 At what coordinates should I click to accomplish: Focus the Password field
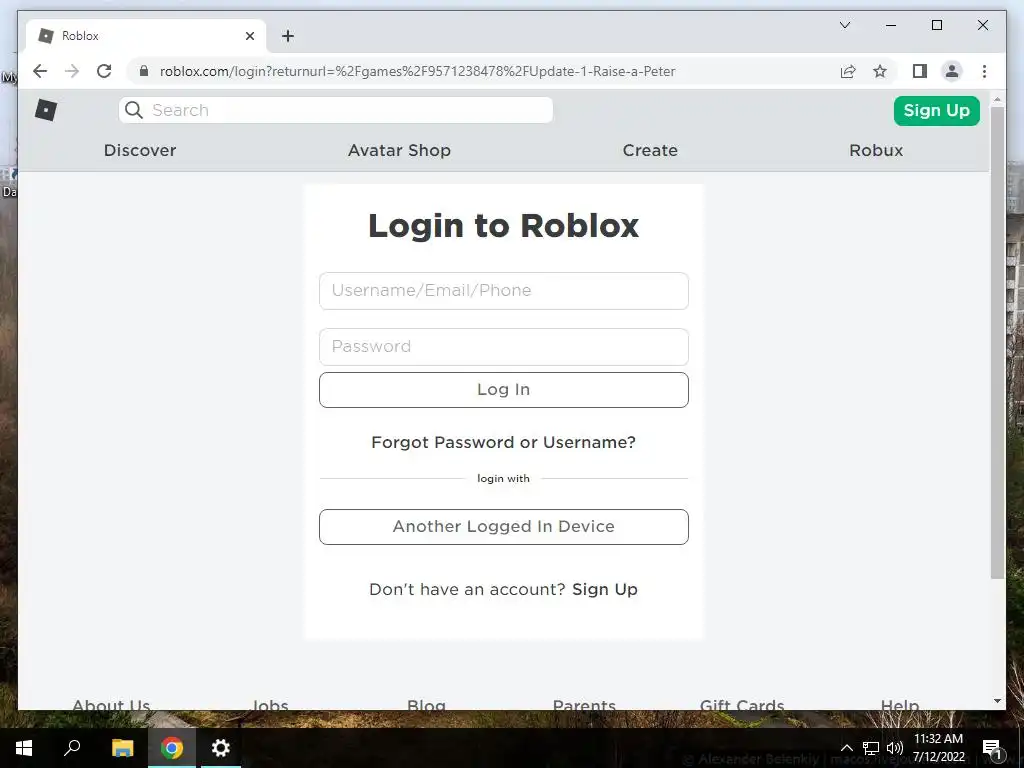coord(504,347)
